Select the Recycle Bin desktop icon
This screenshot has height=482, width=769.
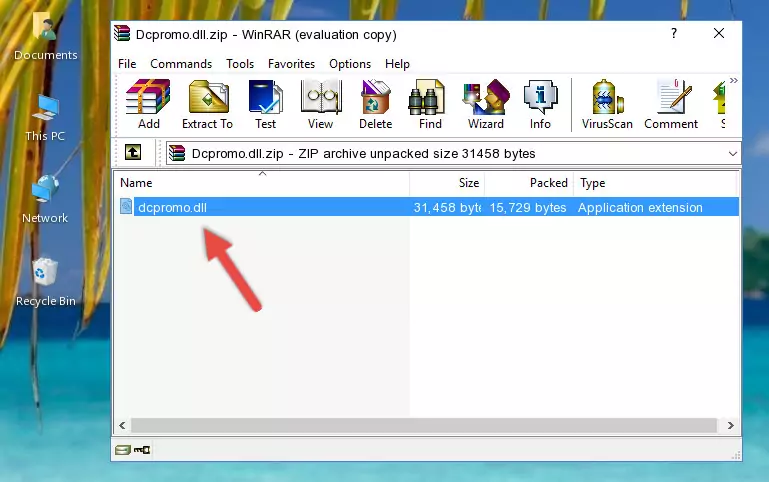[x=46, y=282]
